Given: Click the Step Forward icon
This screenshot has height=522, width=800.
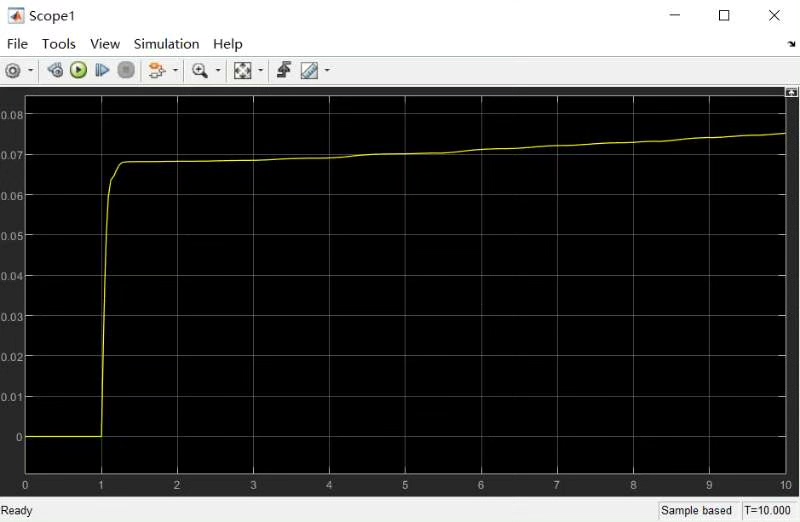Looking at the screenshot, I should [102, 70].
